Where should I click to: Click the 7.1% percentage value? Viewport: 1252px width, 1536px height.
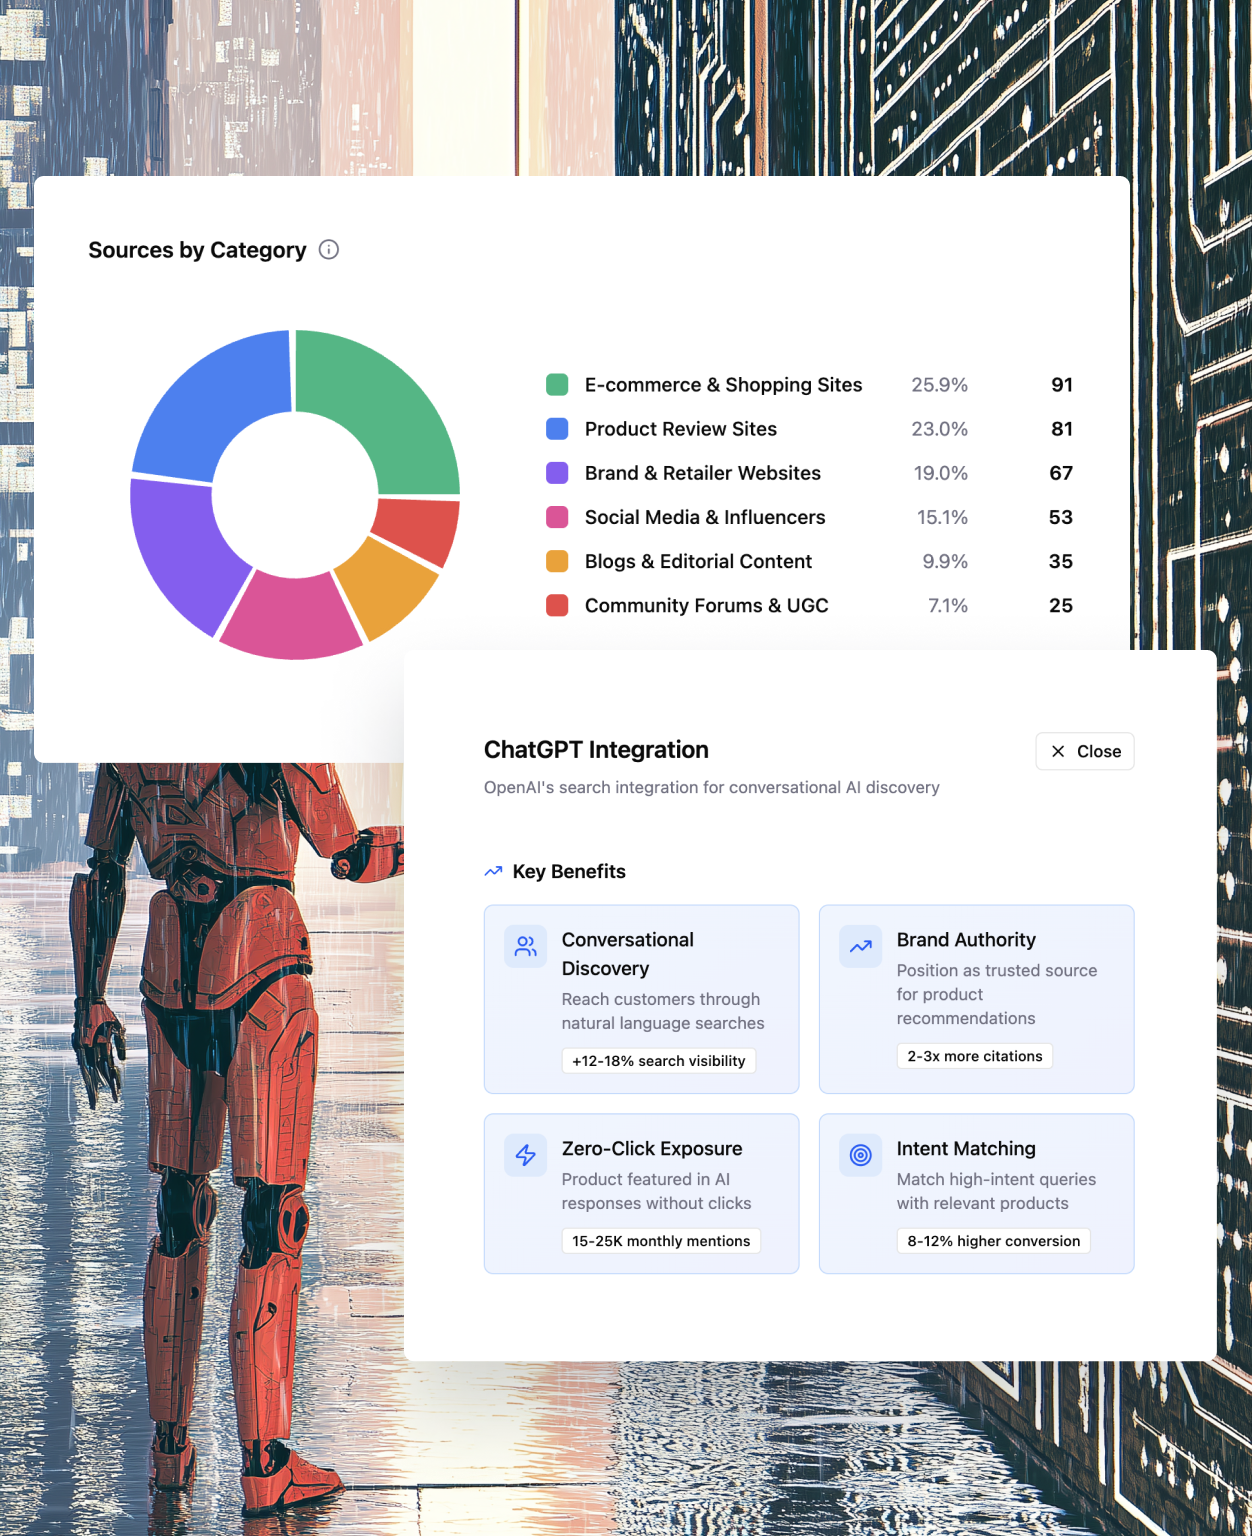coord(948,605)
